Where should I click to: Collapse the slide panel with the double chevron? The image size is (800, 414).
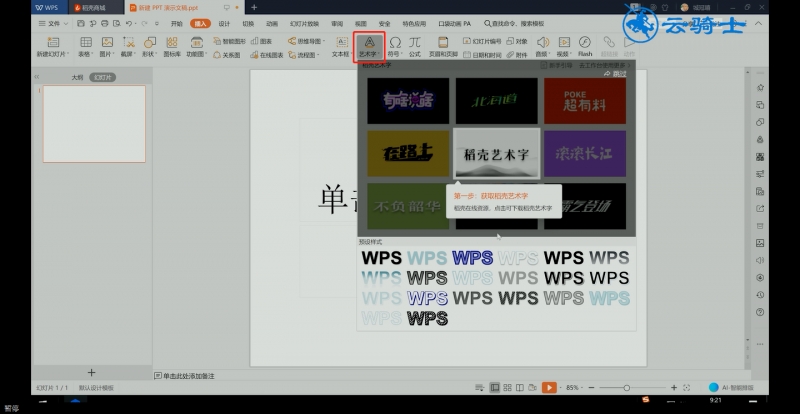click(x=37, y=77)
